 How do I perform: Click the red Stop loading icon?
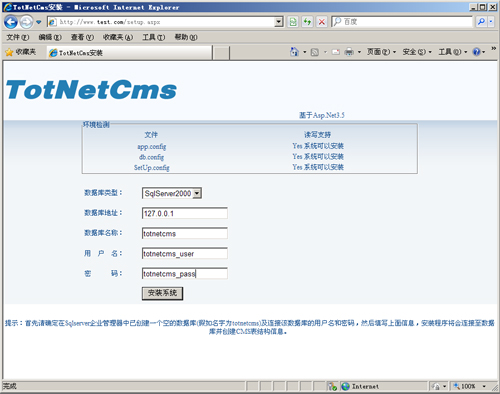pyautogui.click(x=322, y=22)
